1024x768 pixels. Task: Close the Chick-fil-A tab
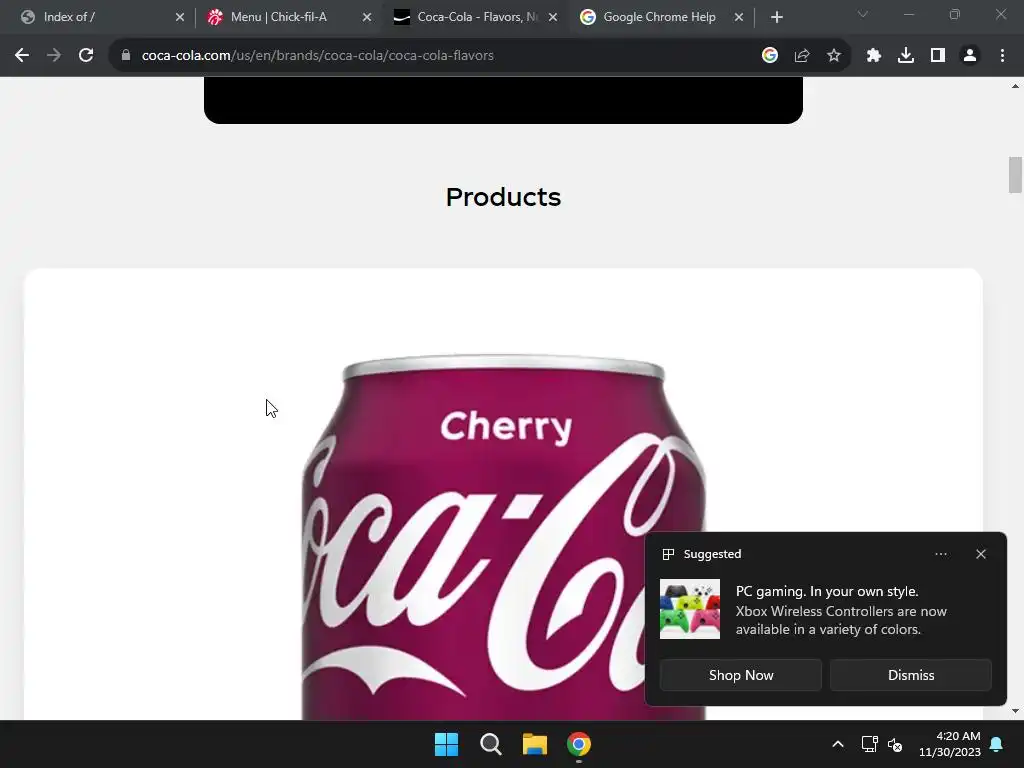coord(366,17)
